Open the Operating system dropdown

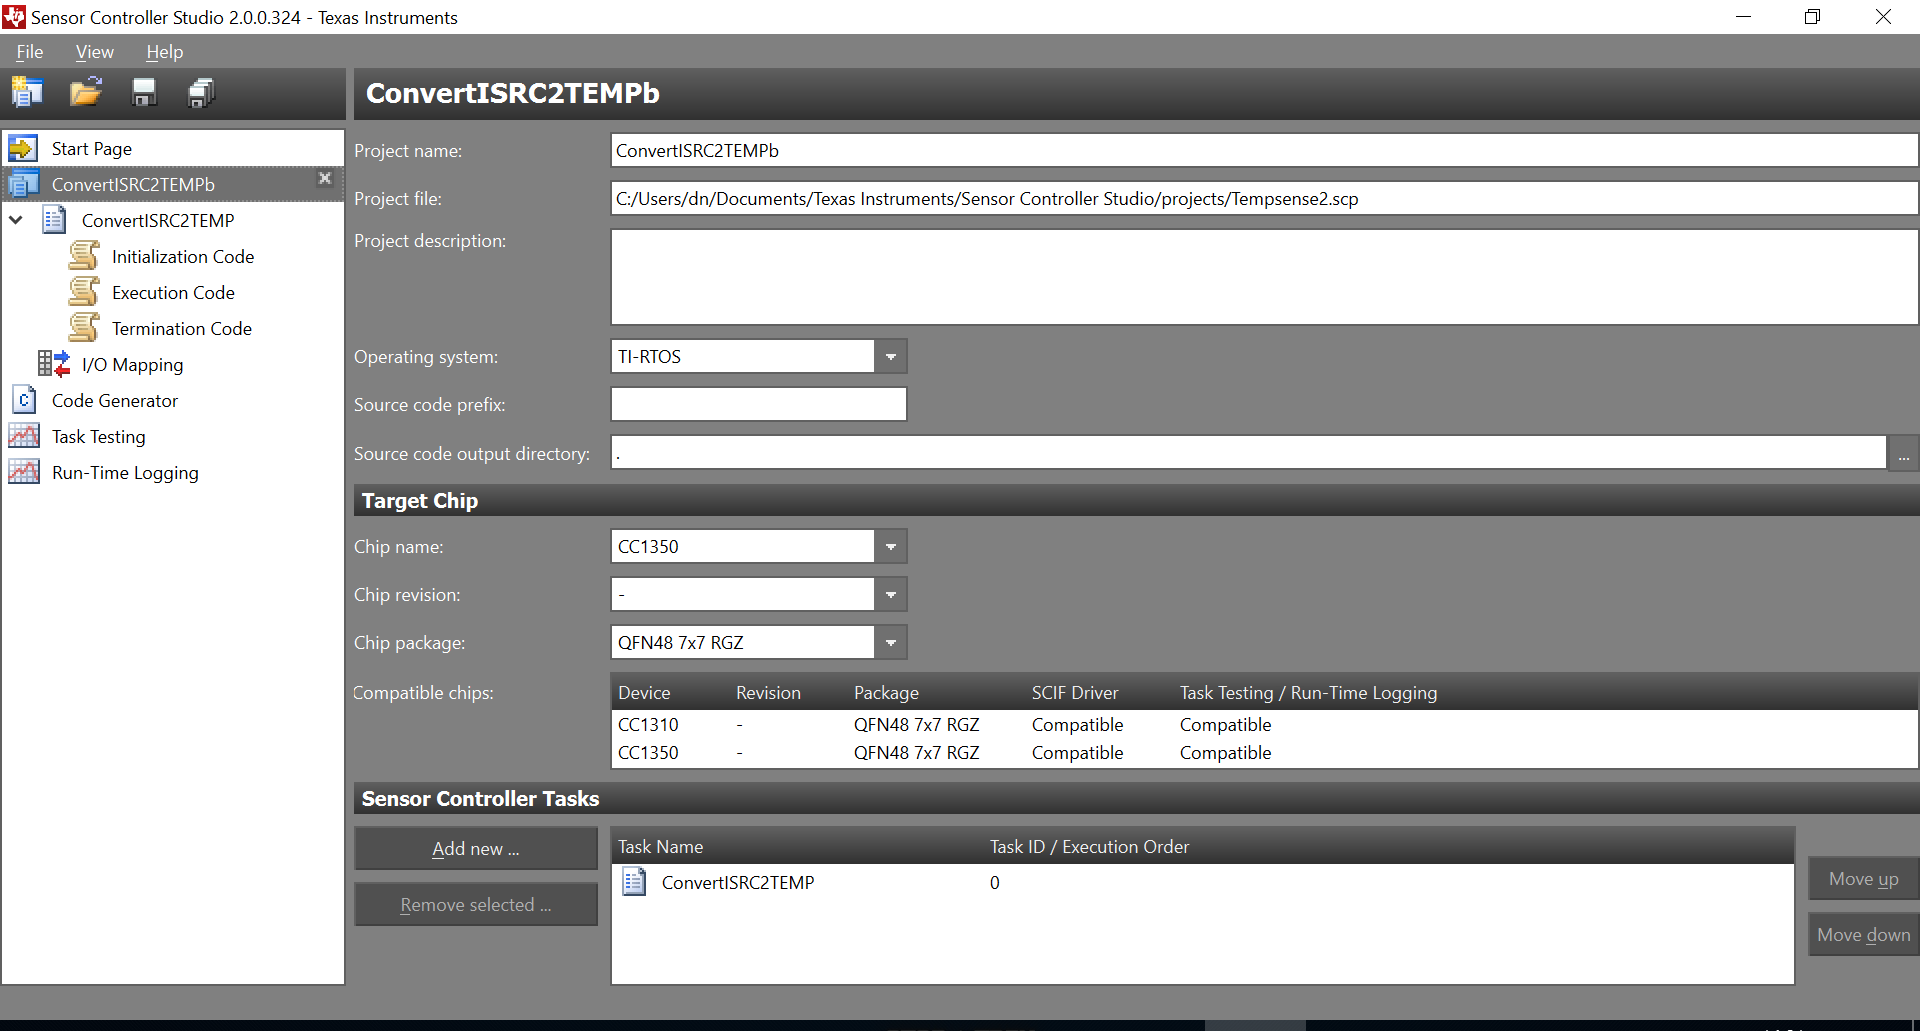tap(891, 356)
